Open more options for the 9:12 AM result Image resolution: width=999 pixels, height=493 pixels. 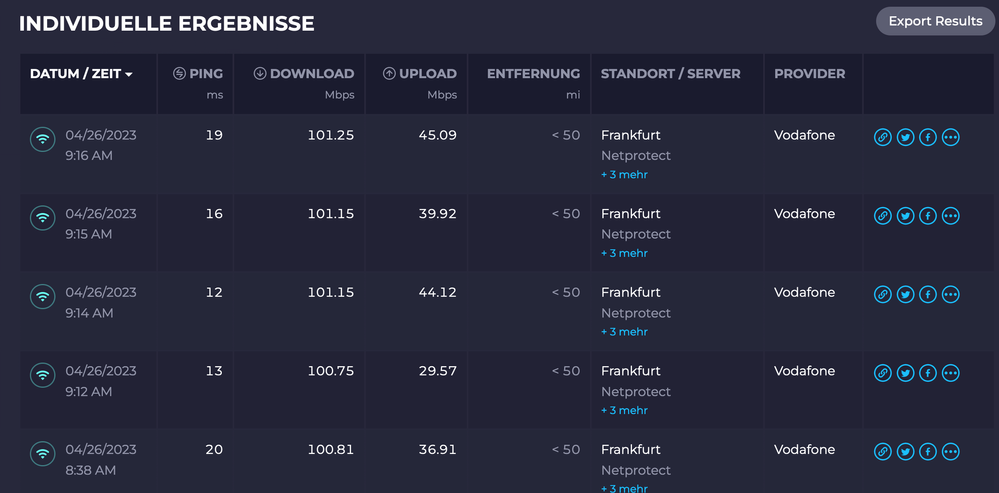pos(951,373)
